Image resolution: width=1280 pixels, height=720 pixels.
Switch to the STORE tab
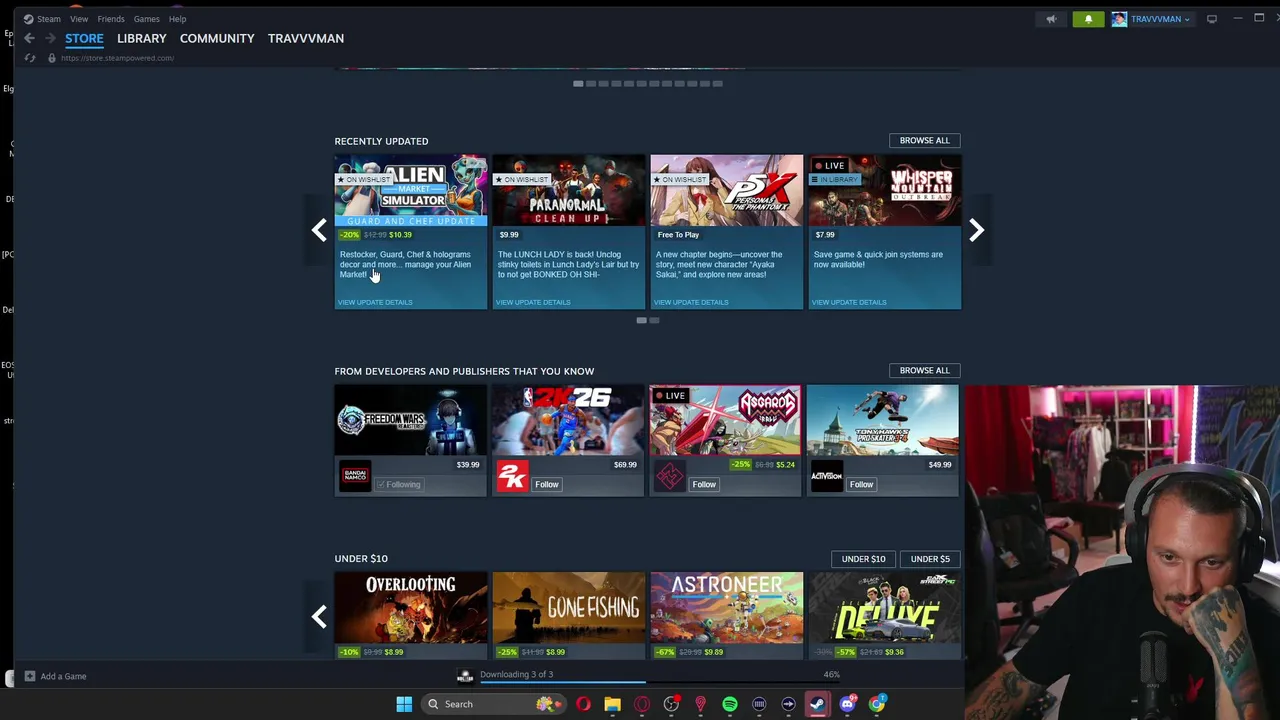[84, 38]
